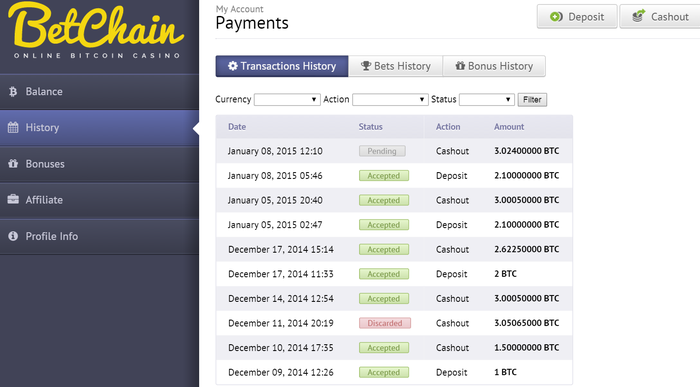Screen dimensions: 700x387
Task: Click the amount 1.50000000 BTC
Action: click(x=526, y=347)
